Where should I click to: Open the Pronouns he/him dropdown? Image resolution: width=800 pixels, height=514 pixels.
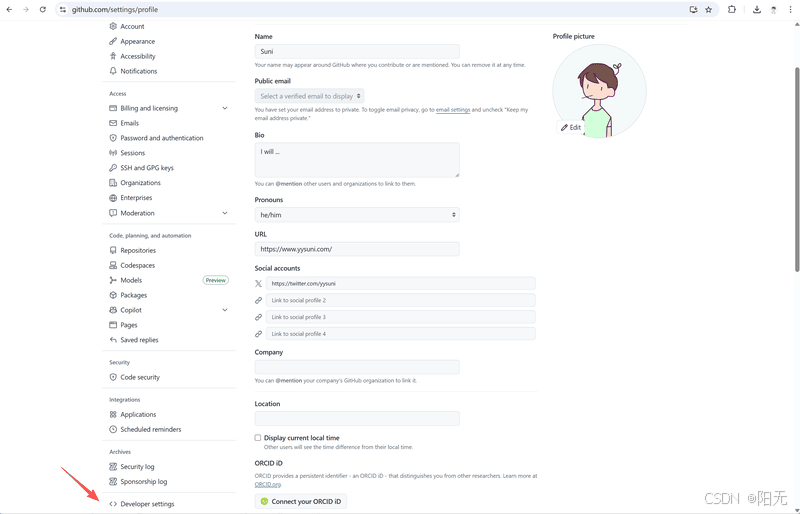point(357,215)
